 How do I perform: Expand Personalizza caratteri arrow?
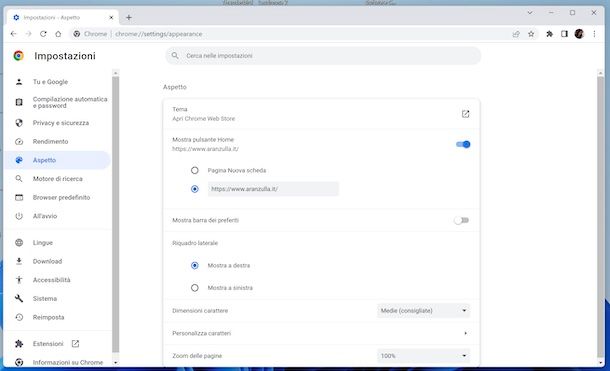pyautogui.click(x=465, y=333)
